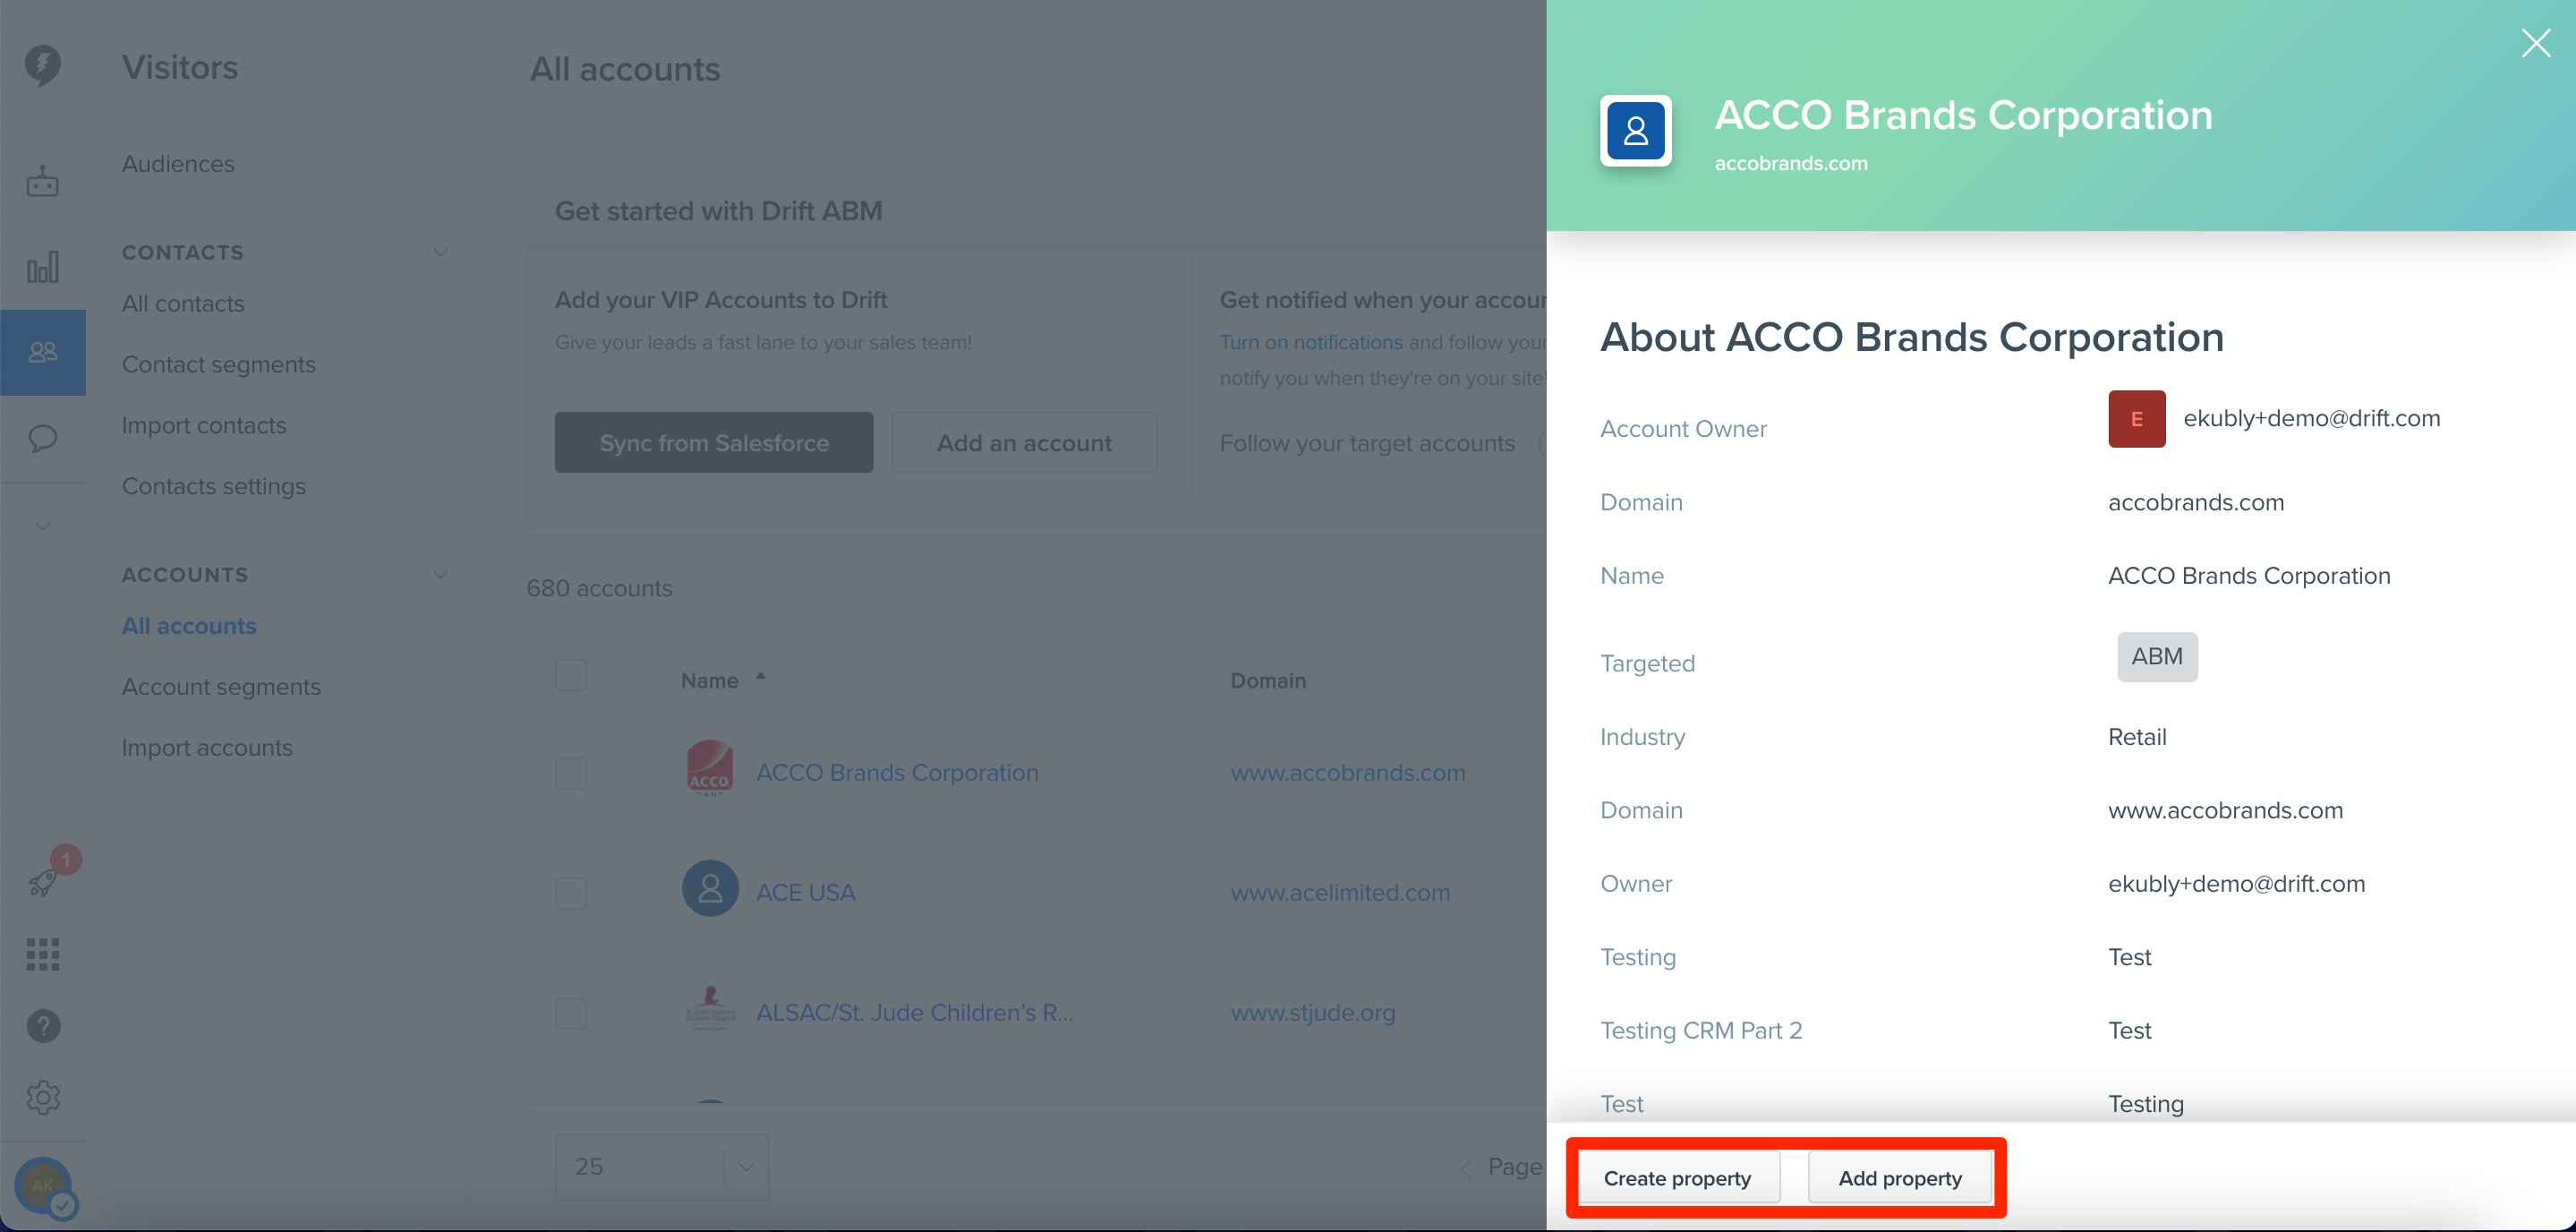Toggle the select-all accounts checkbox
Image resolution: width=2576 pixels, height=1232 pixels.
(571, 676)
